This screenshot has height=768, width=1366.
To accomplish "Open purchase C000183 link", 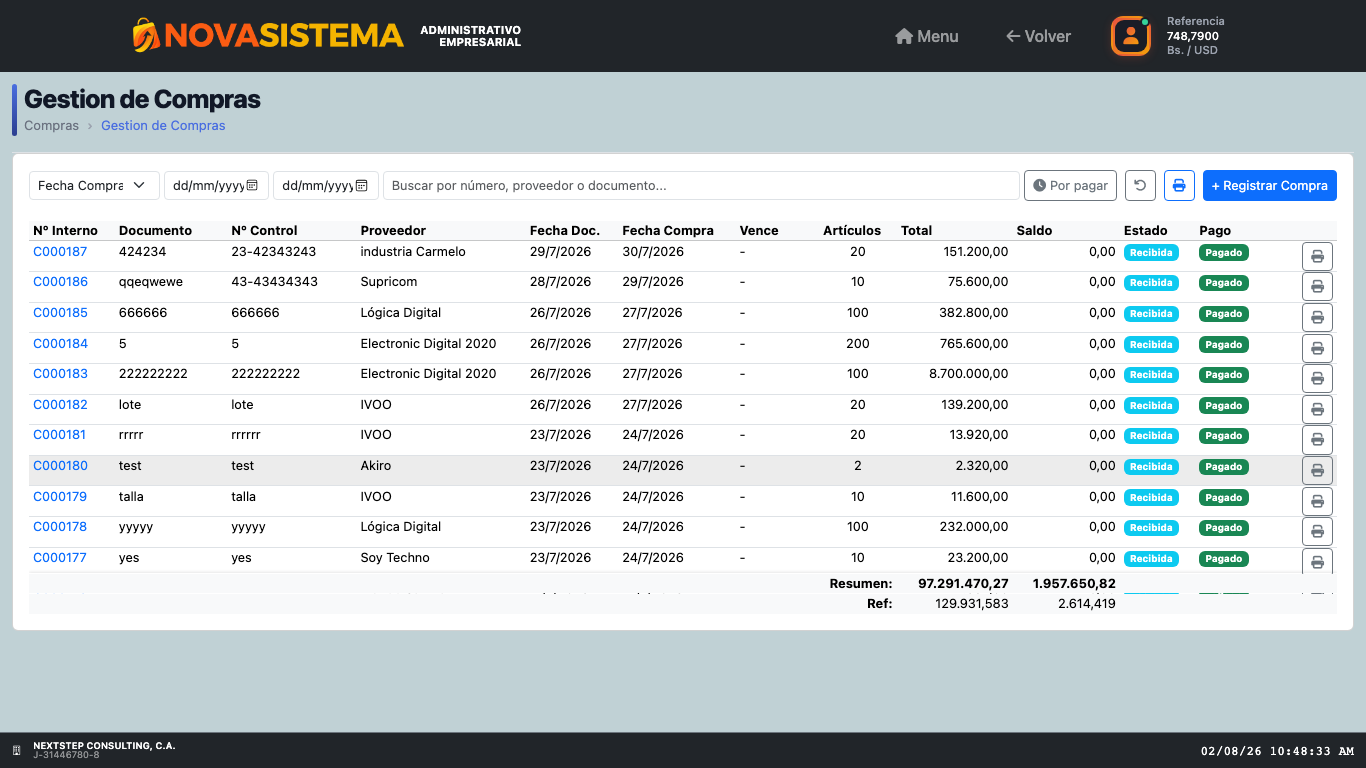I will click(x=60, y=374).
